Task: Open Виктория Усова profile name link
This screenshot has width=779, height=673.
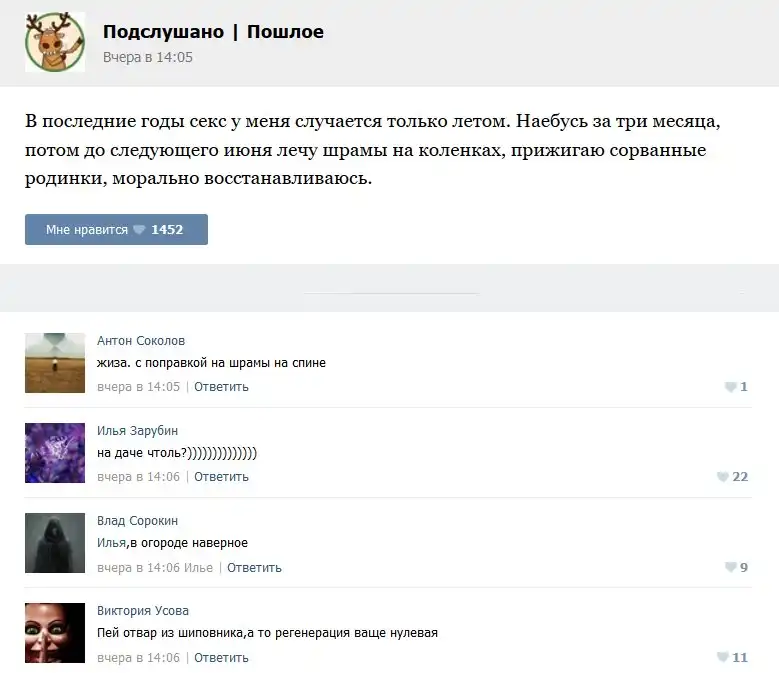Action: click(143, 610)
